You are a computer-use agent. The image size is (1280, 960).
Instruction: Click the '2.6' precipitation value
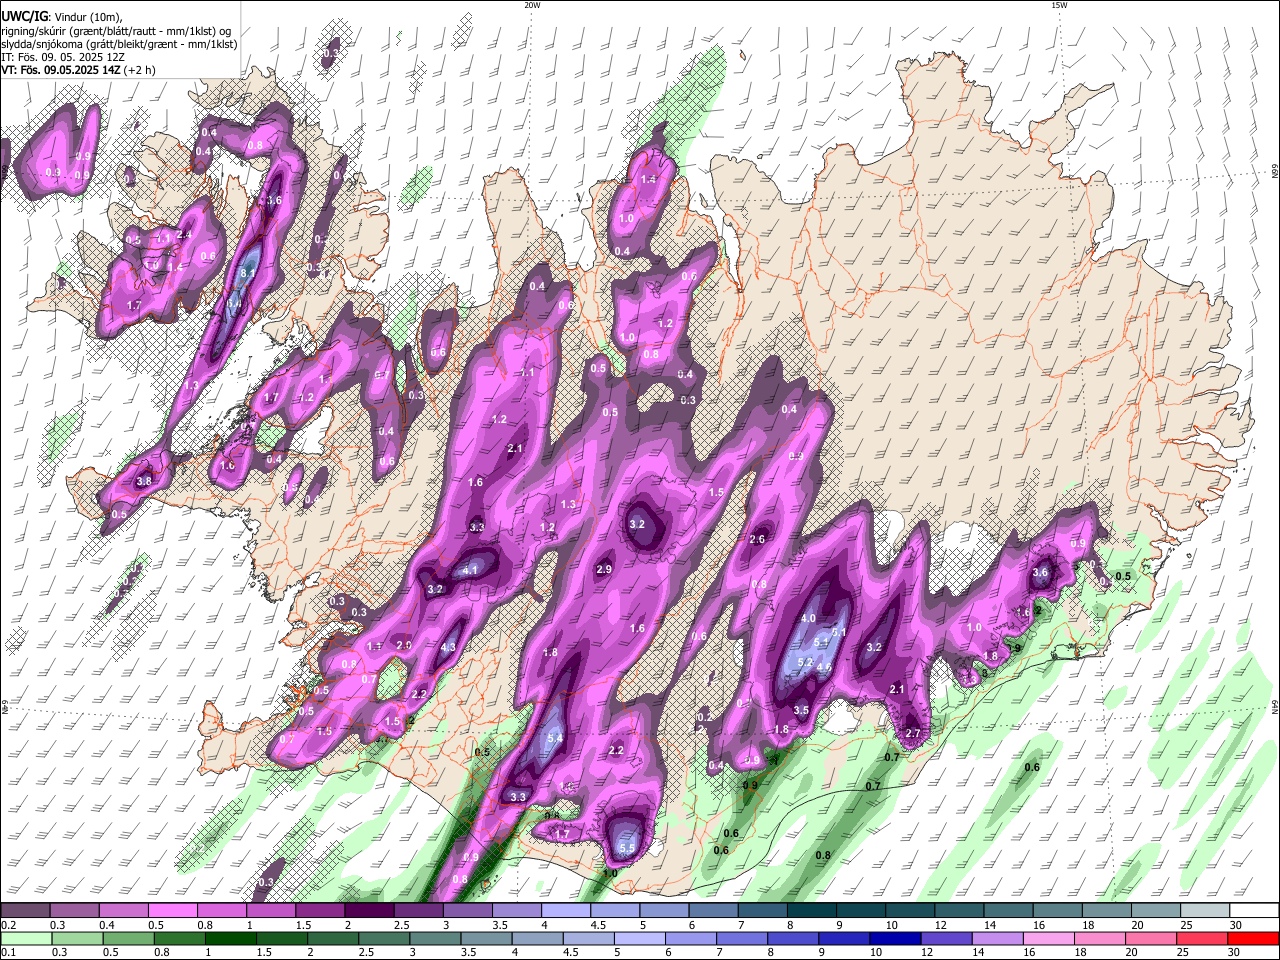757,539
